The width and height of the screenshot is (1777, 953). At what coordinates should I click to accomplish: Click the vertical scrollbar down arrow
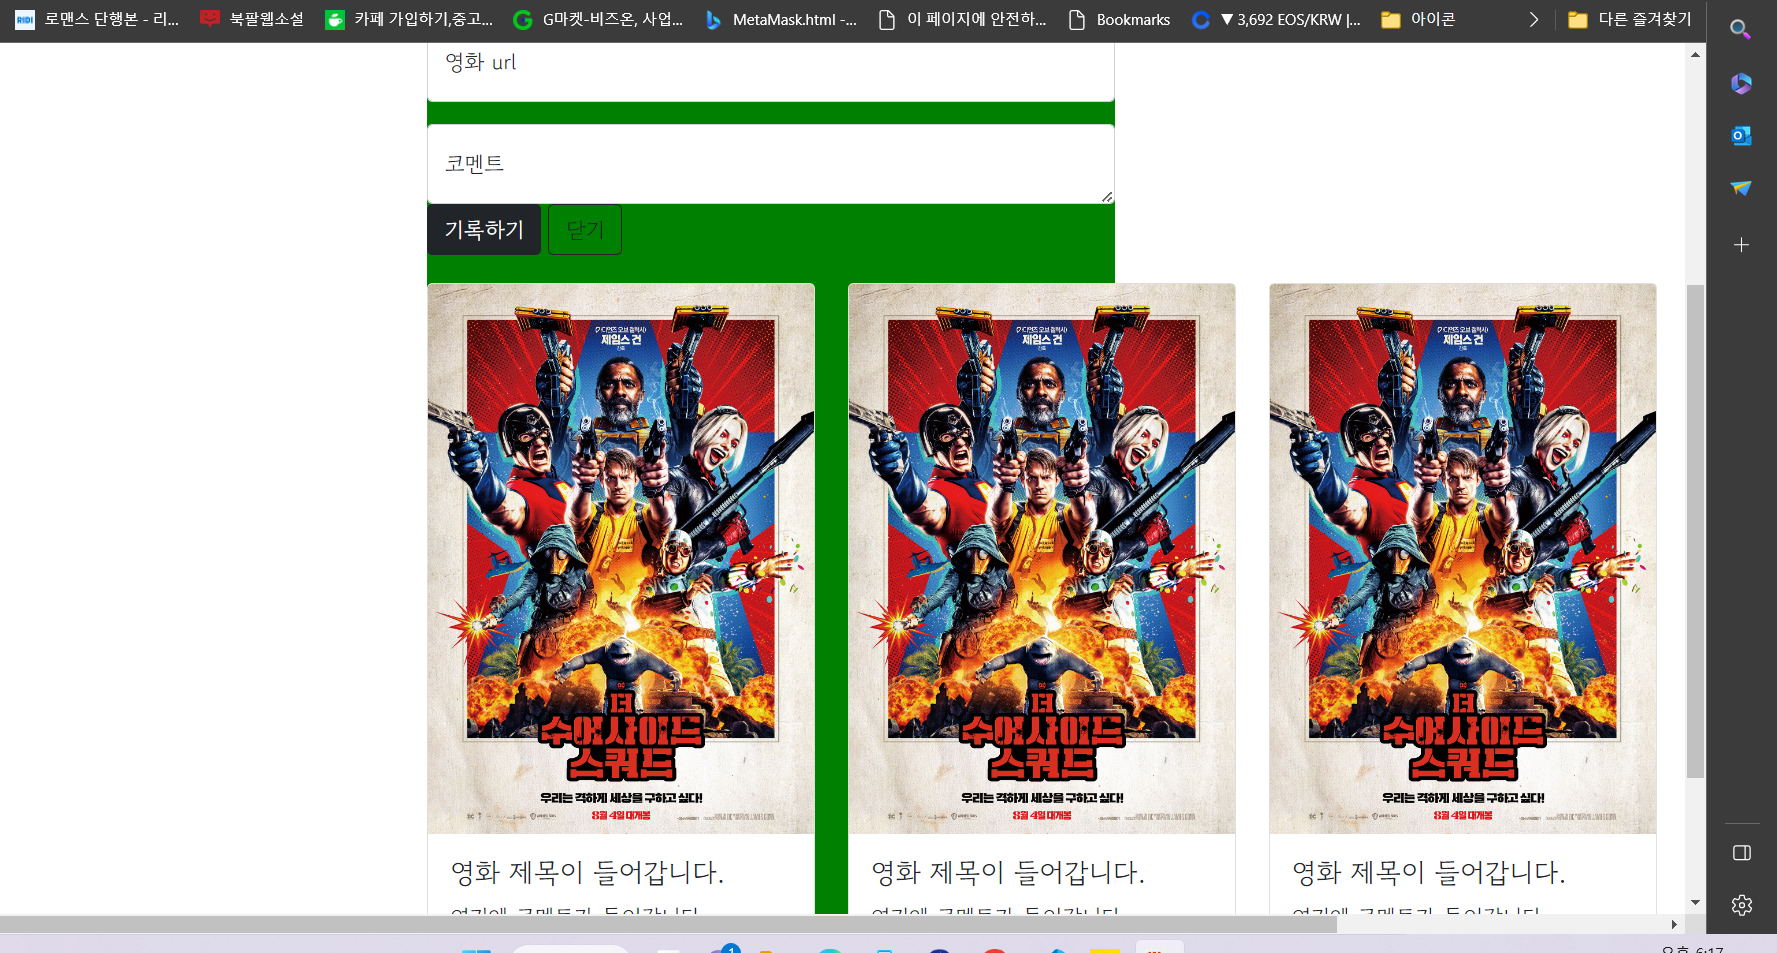pos(1695,902)
